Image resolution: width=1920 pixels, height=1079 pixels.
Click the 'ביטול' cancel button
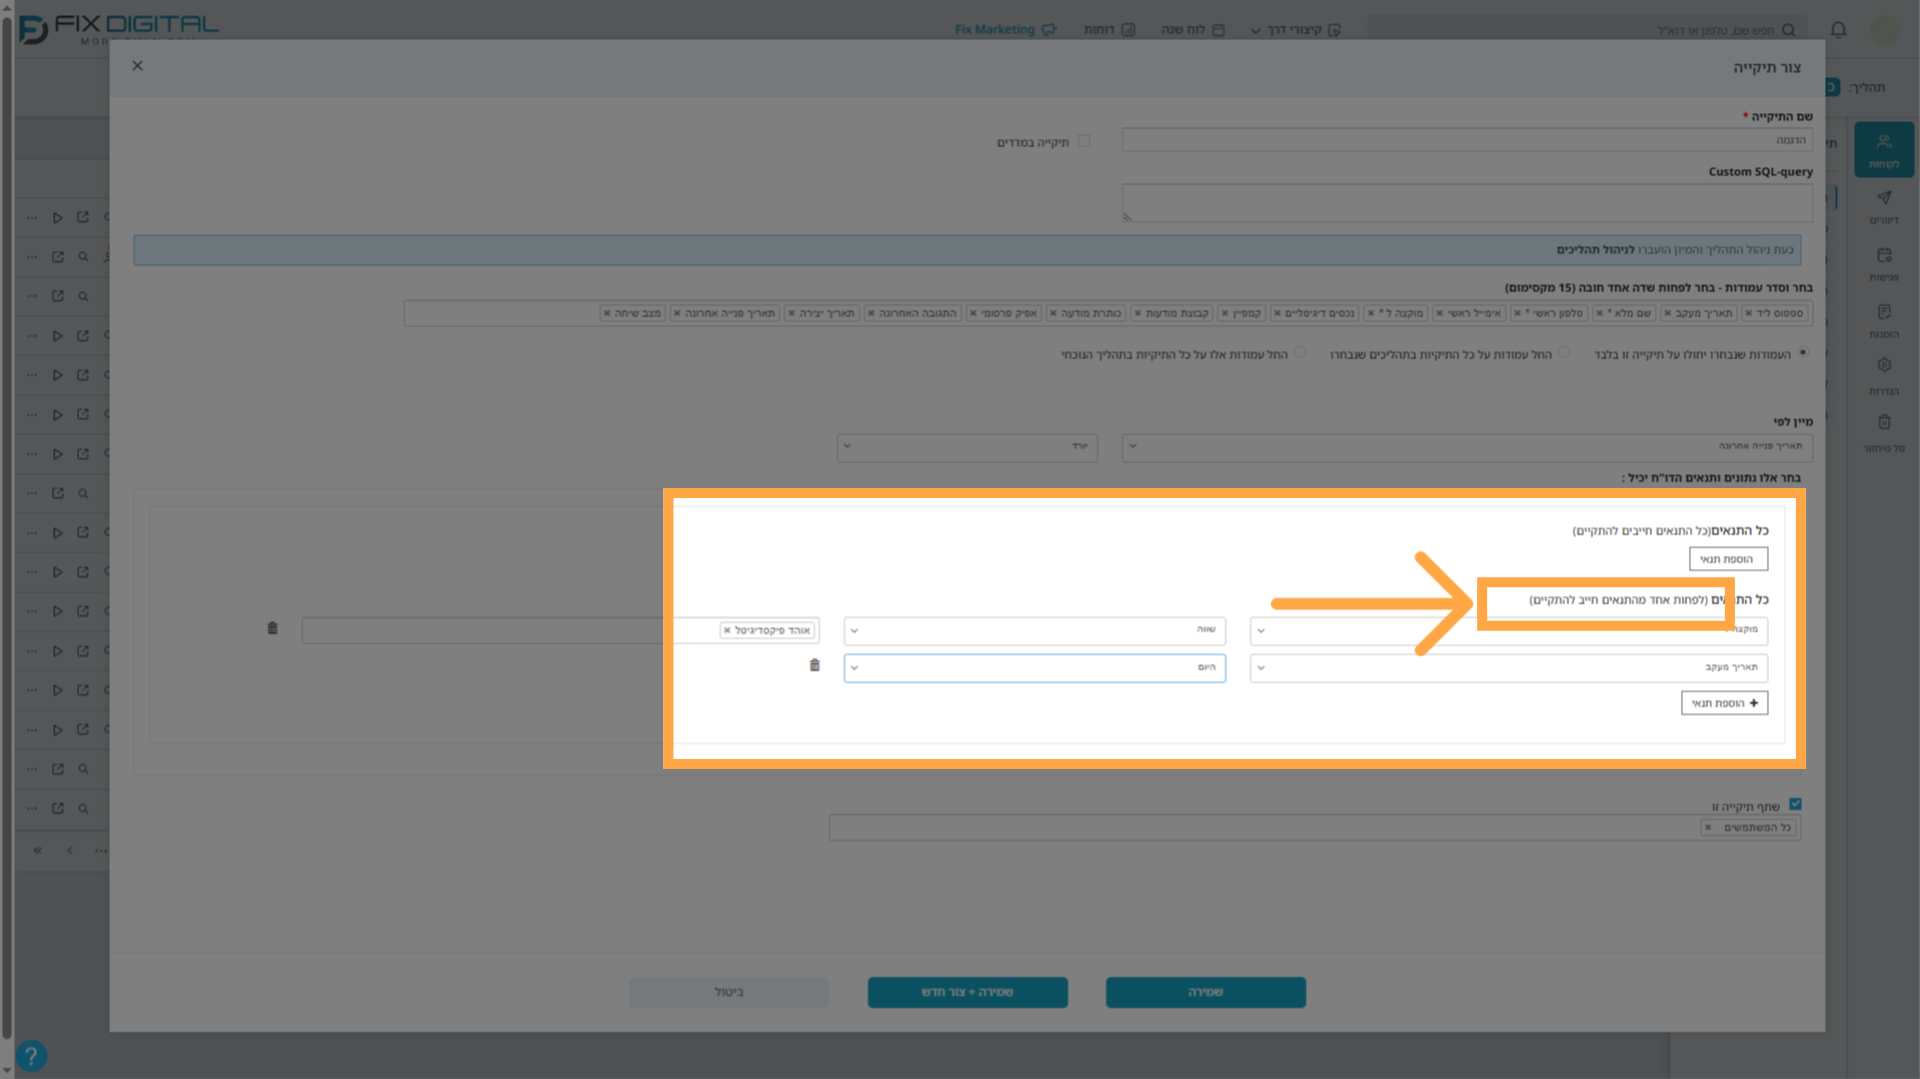click(728, 992)
